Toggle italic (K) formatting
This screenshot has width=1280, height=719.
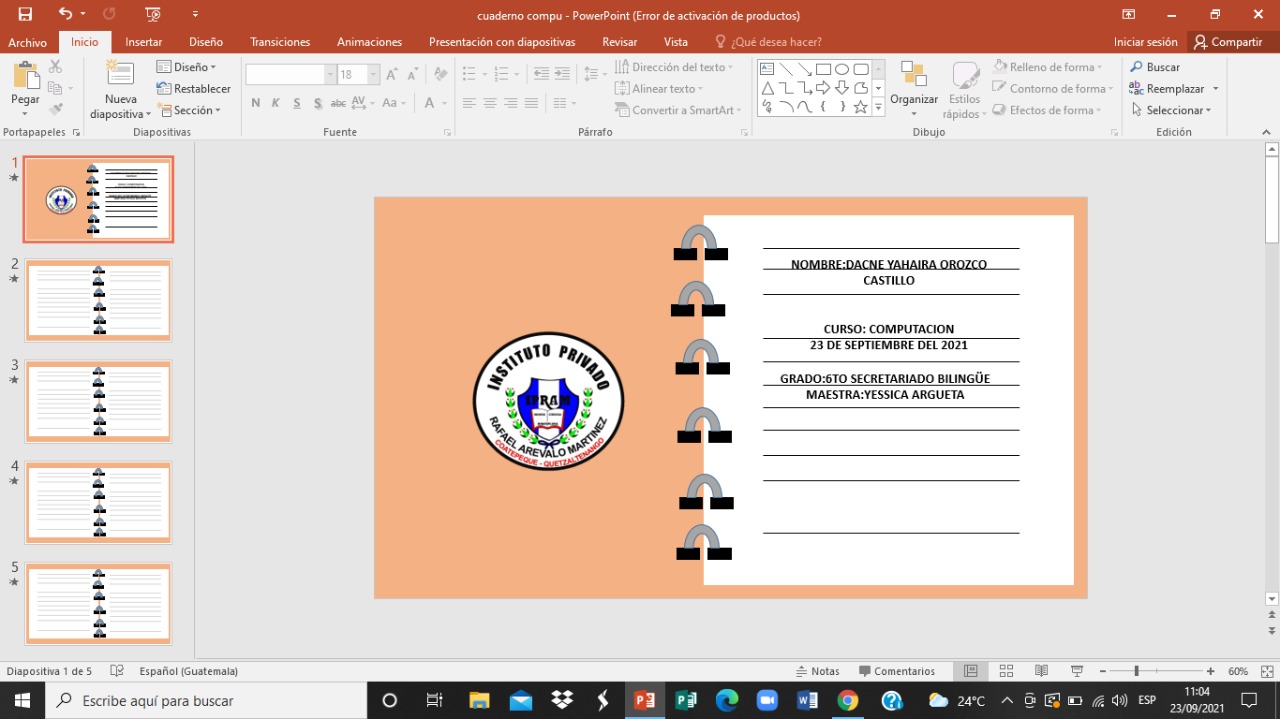tap(276, 103)
